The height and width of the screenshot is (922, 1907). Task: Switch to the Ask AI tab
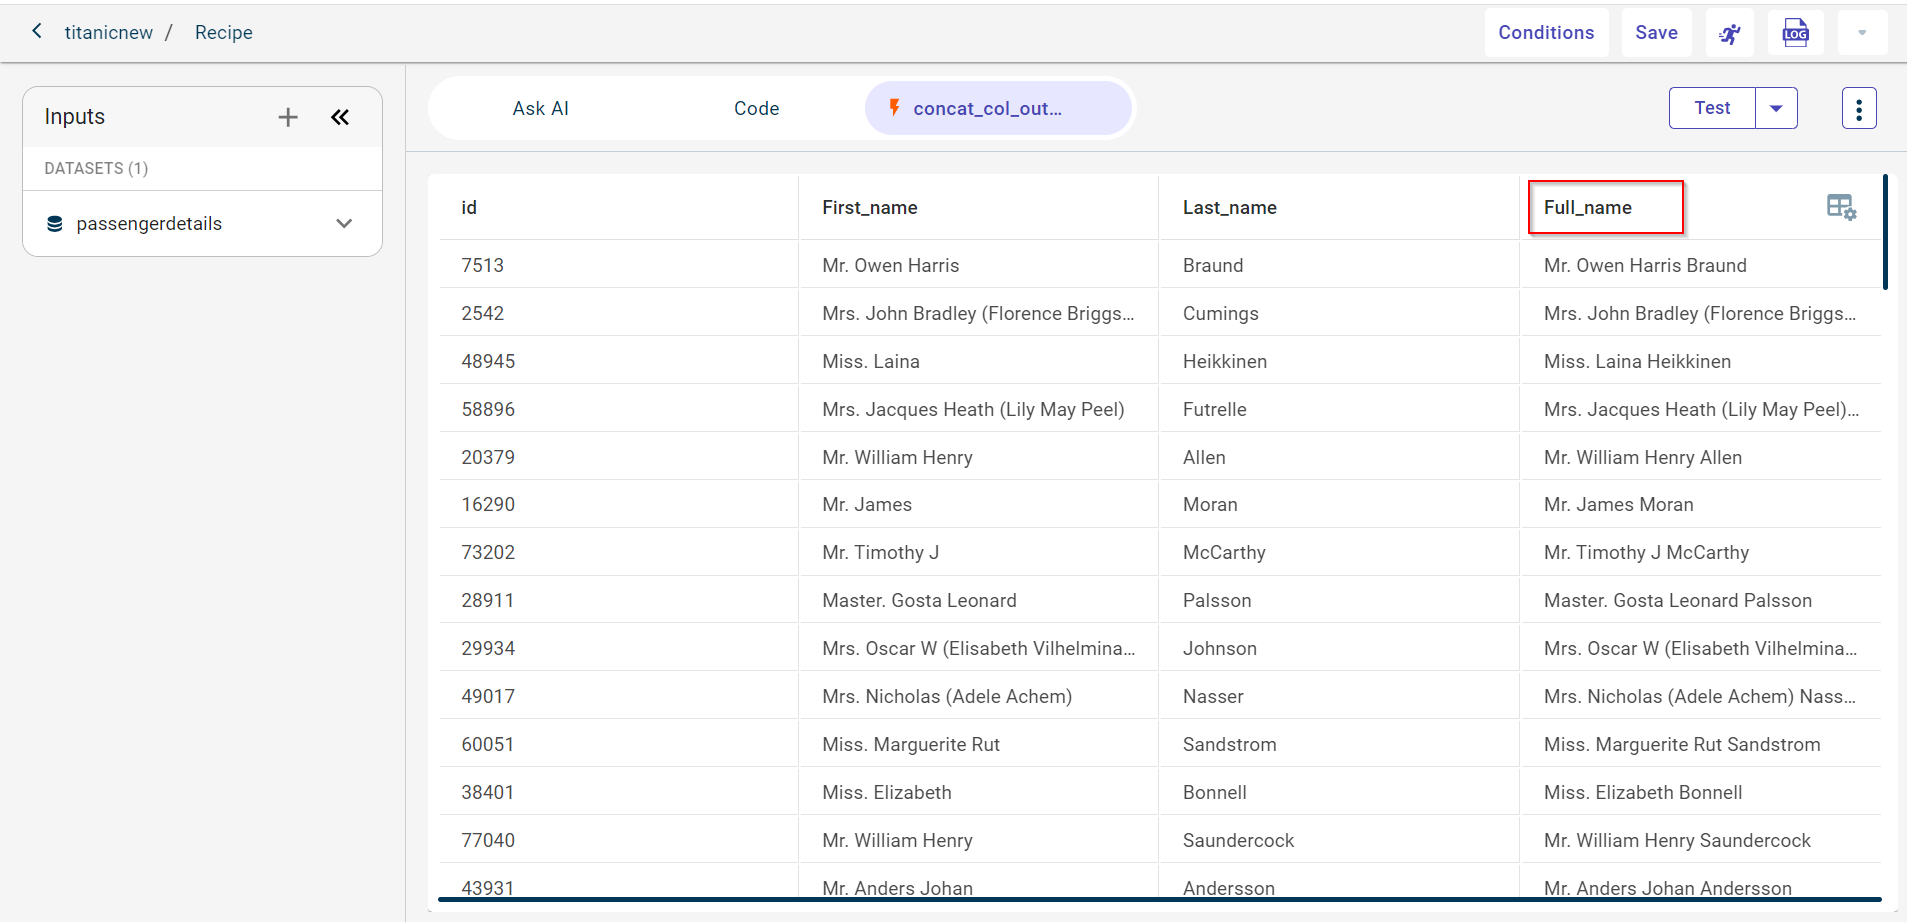point(540,108)
